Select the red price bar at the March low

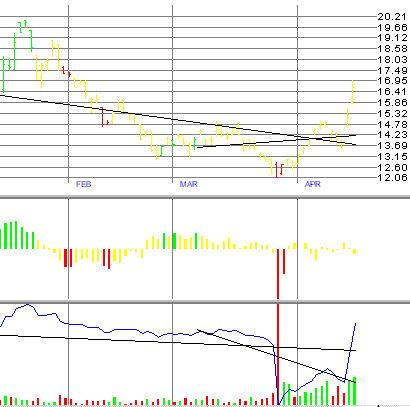point(277,170)
